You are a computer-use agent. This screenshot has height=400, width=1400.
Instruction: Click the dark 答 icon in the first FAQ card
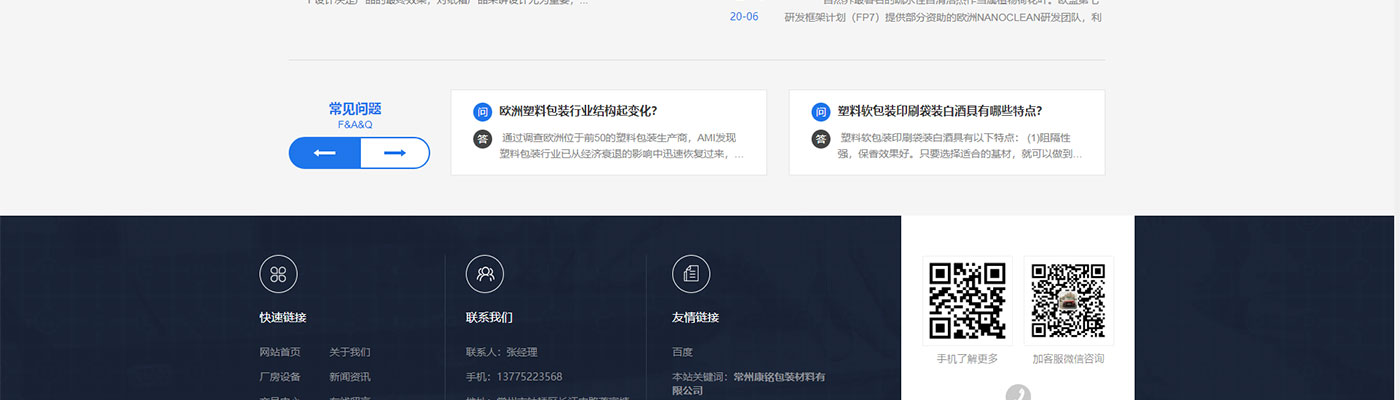point(482,139)
